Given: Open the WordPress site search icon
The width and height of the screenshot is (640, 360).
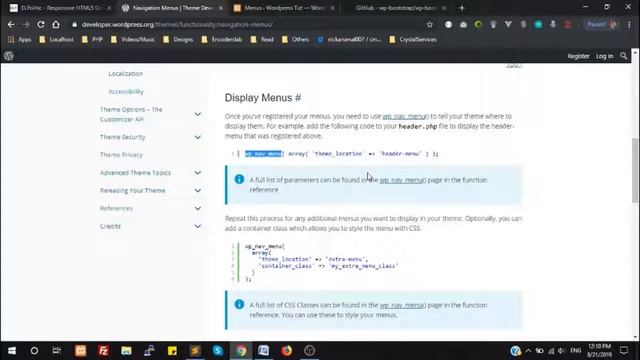Looking at the screenshot, I should [x=623, y=56].
